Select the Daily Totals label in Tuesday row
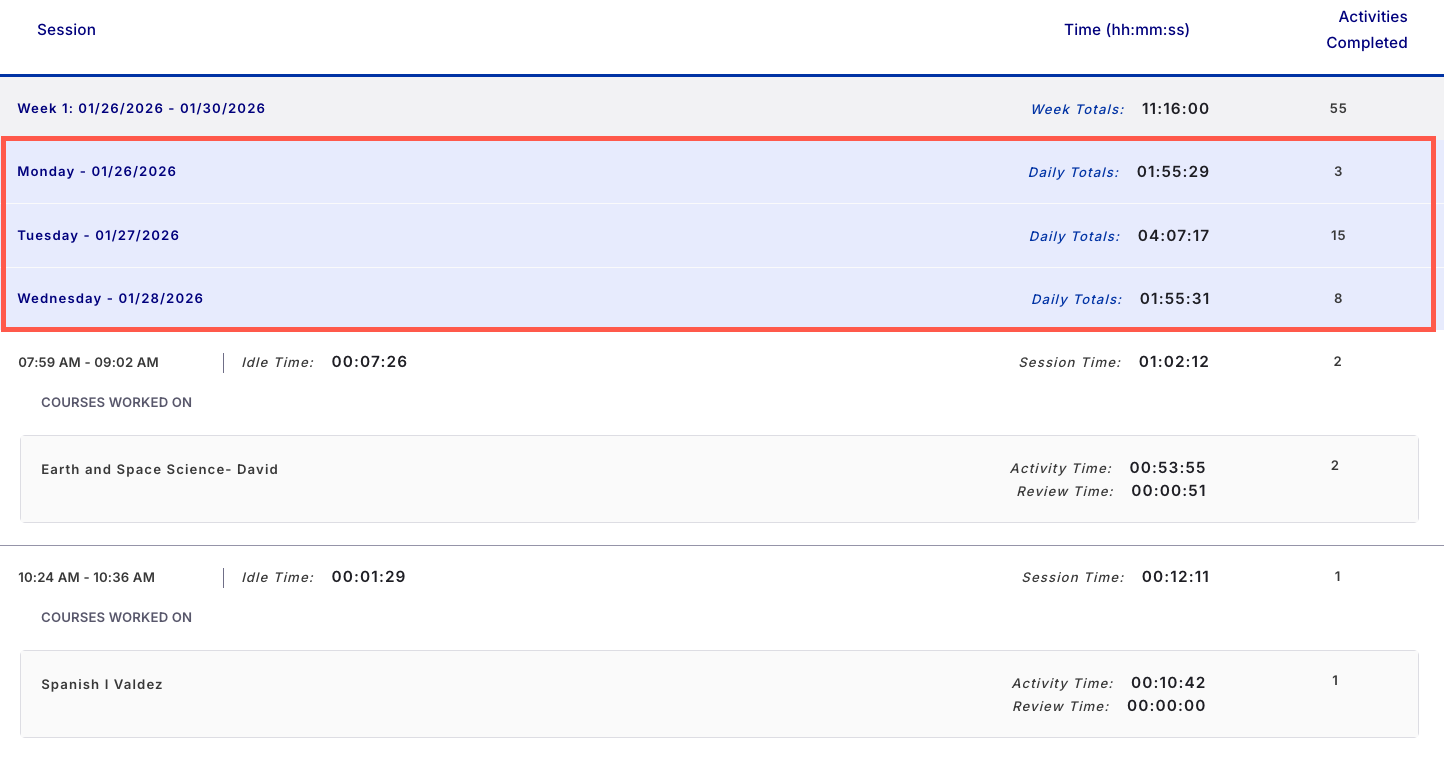1444x760 pixels. tap(1074, 237)
